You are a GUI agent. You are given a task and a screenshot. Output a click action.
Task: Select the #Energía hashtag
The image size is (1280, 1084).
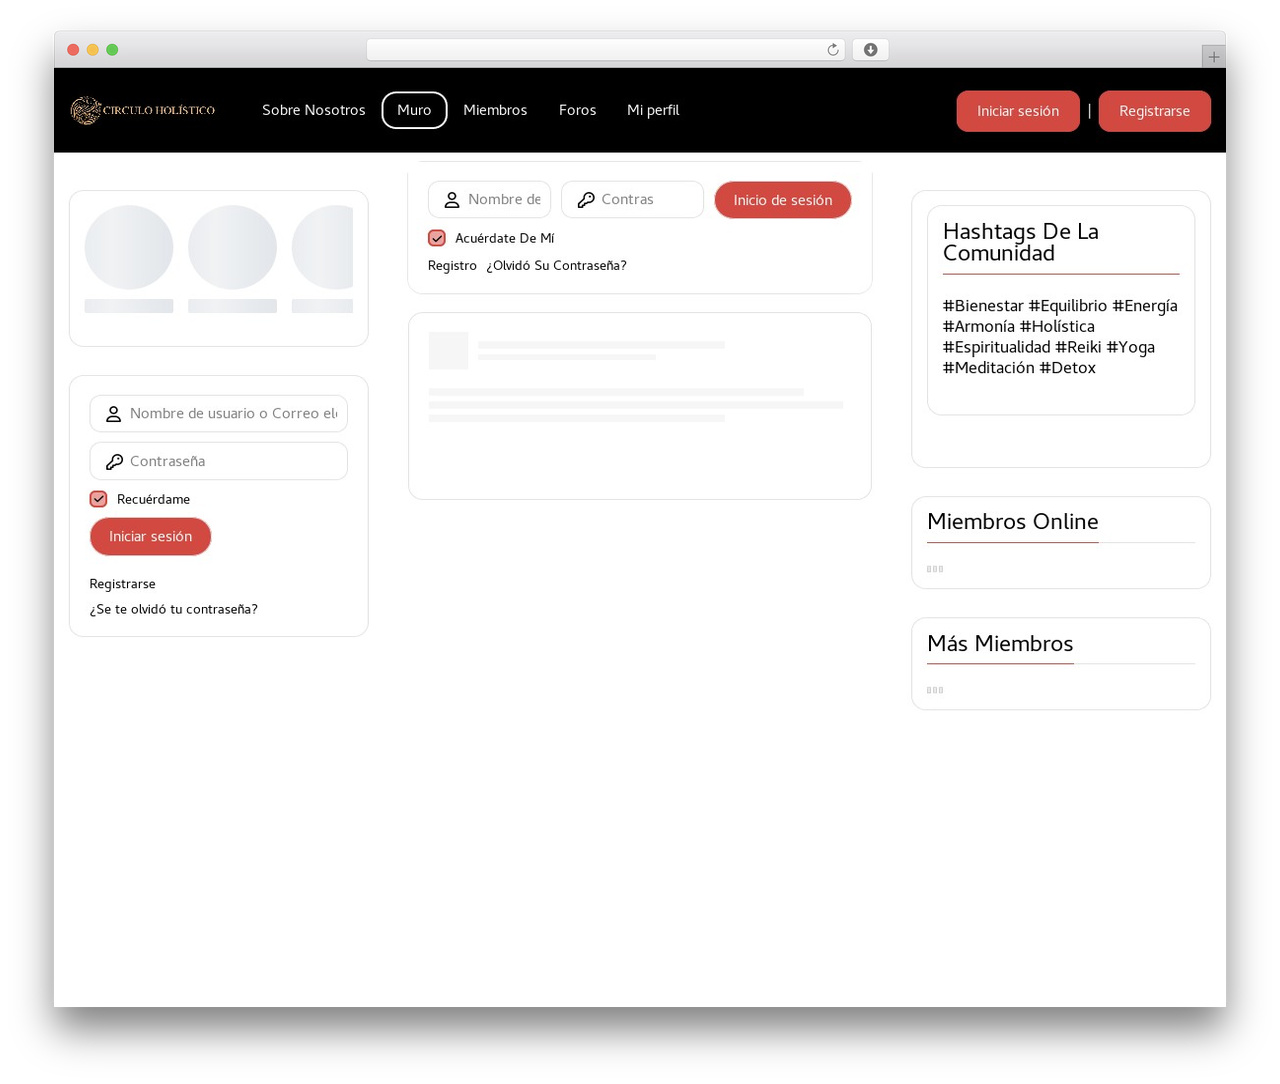point(1145,306)
